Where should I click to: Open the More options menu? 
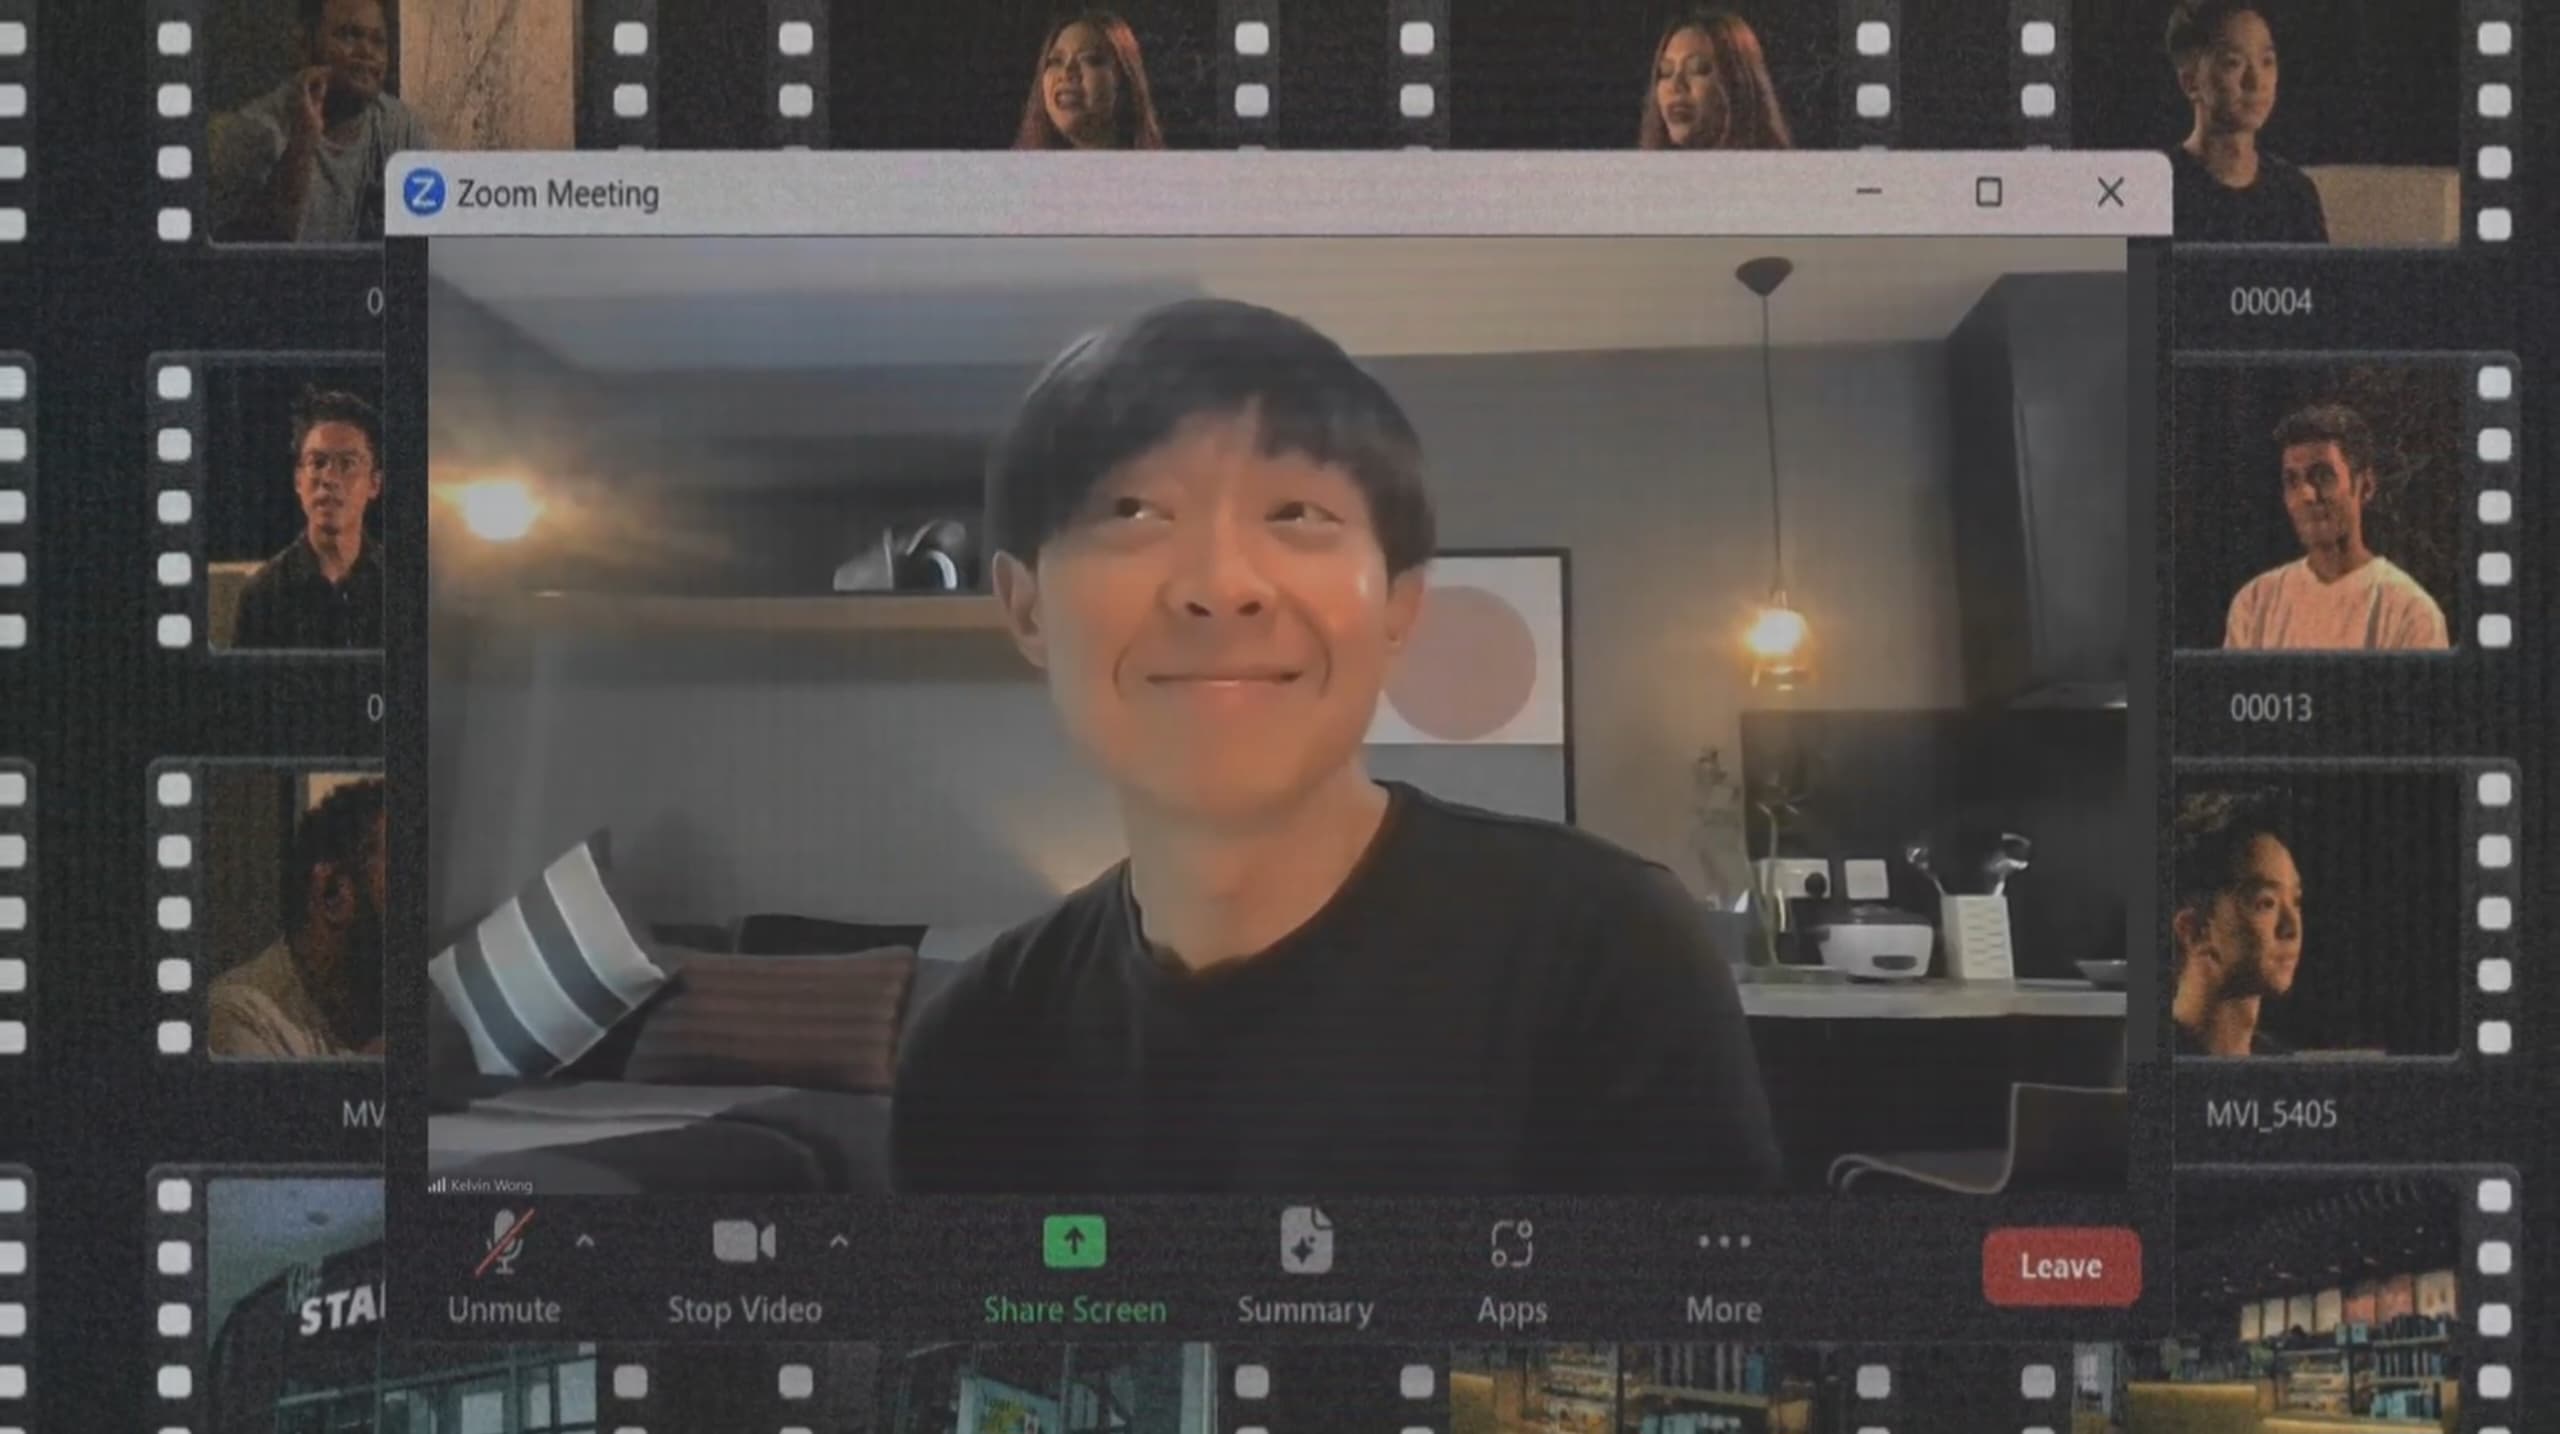1724,1243
